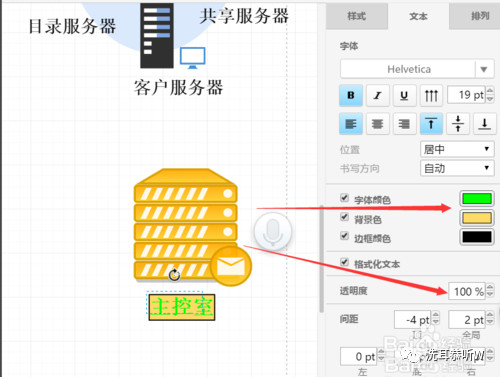Open the green font color swatch
The height and width of the screenshot is (377, 500).
(x=477, y=199)
